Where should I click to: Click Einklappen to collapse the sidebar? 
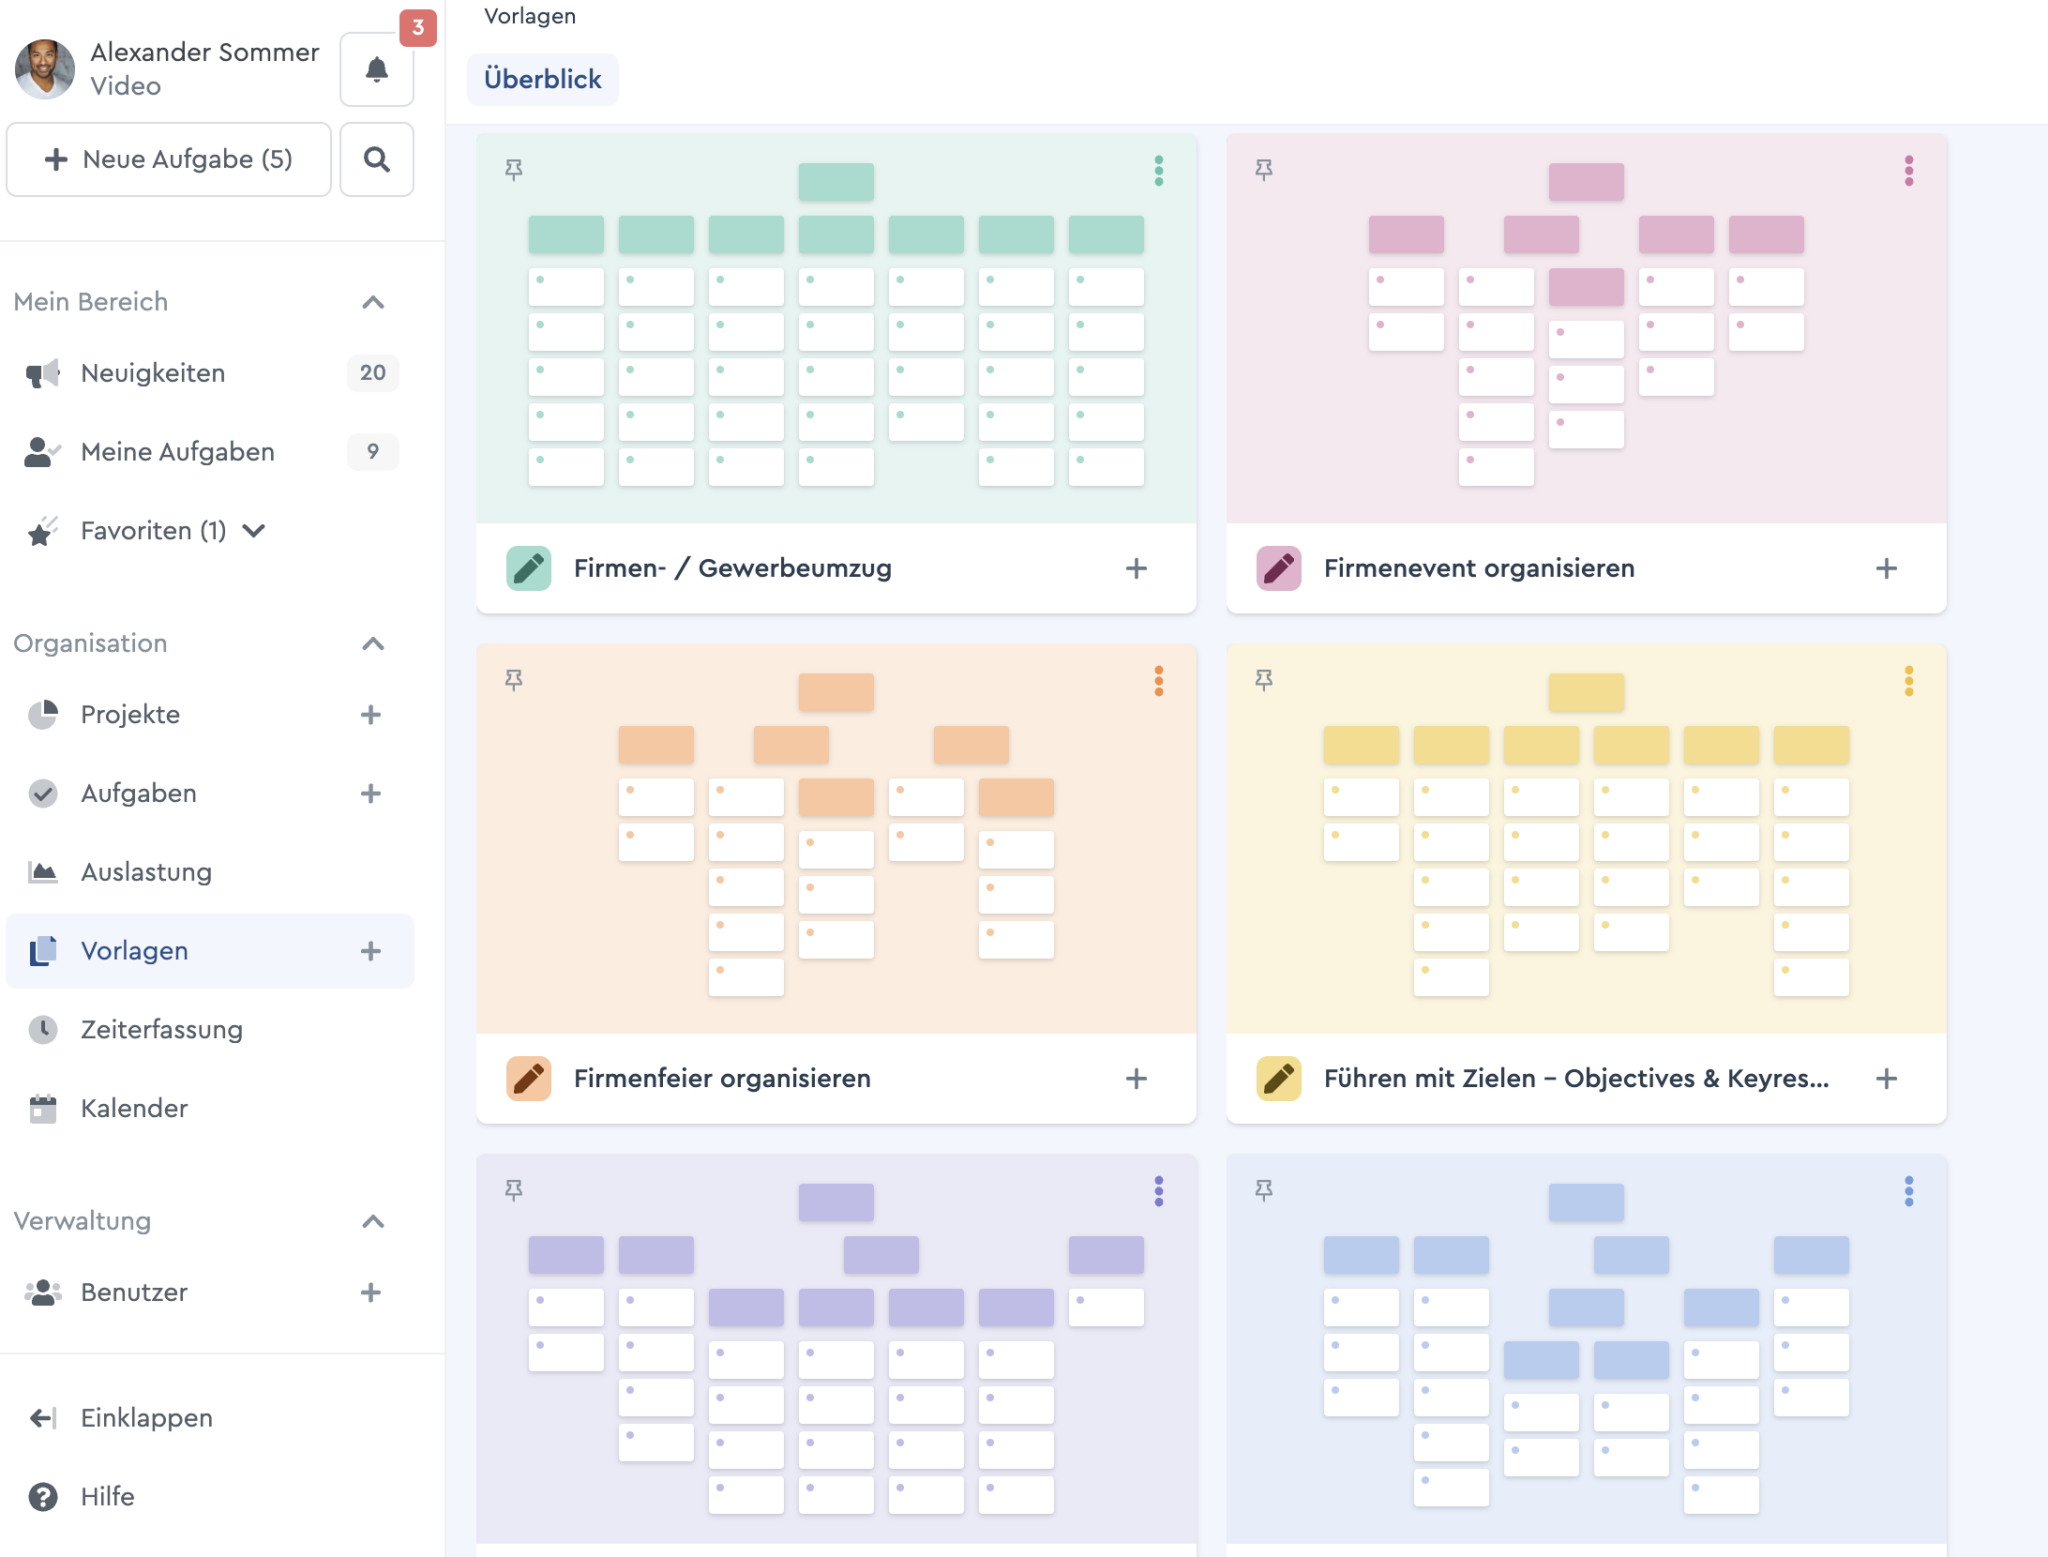click(146, 1417)
